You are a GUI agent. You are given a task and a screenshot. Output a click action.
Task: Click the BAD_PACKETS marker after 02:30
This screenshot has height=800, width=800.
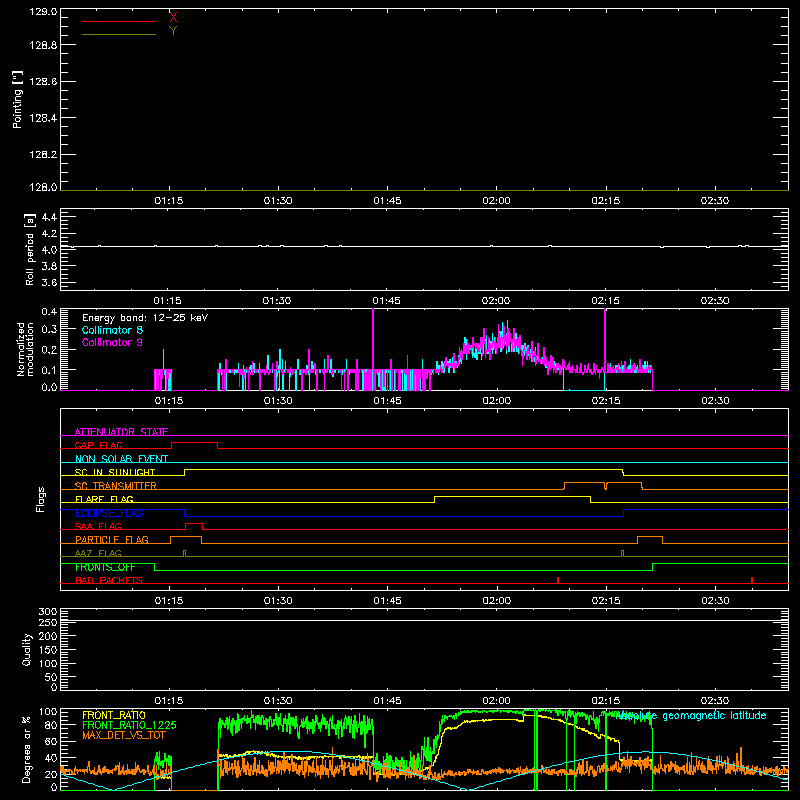click(752, 580)
